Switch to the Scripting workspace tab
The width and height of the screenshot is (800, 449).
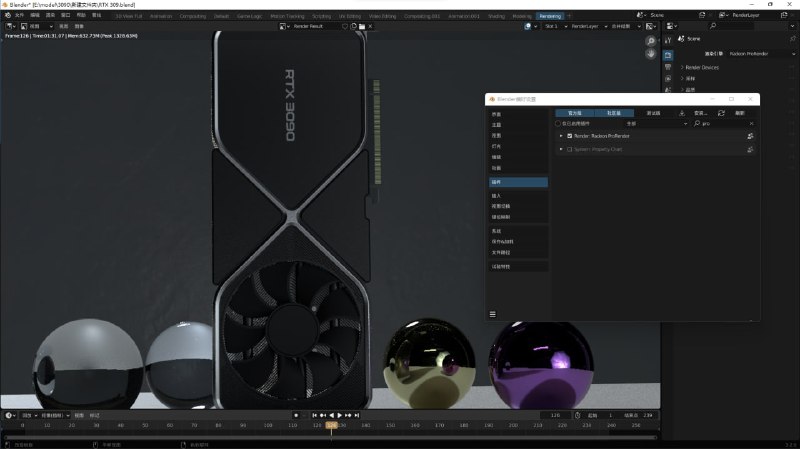coord(321,16)
